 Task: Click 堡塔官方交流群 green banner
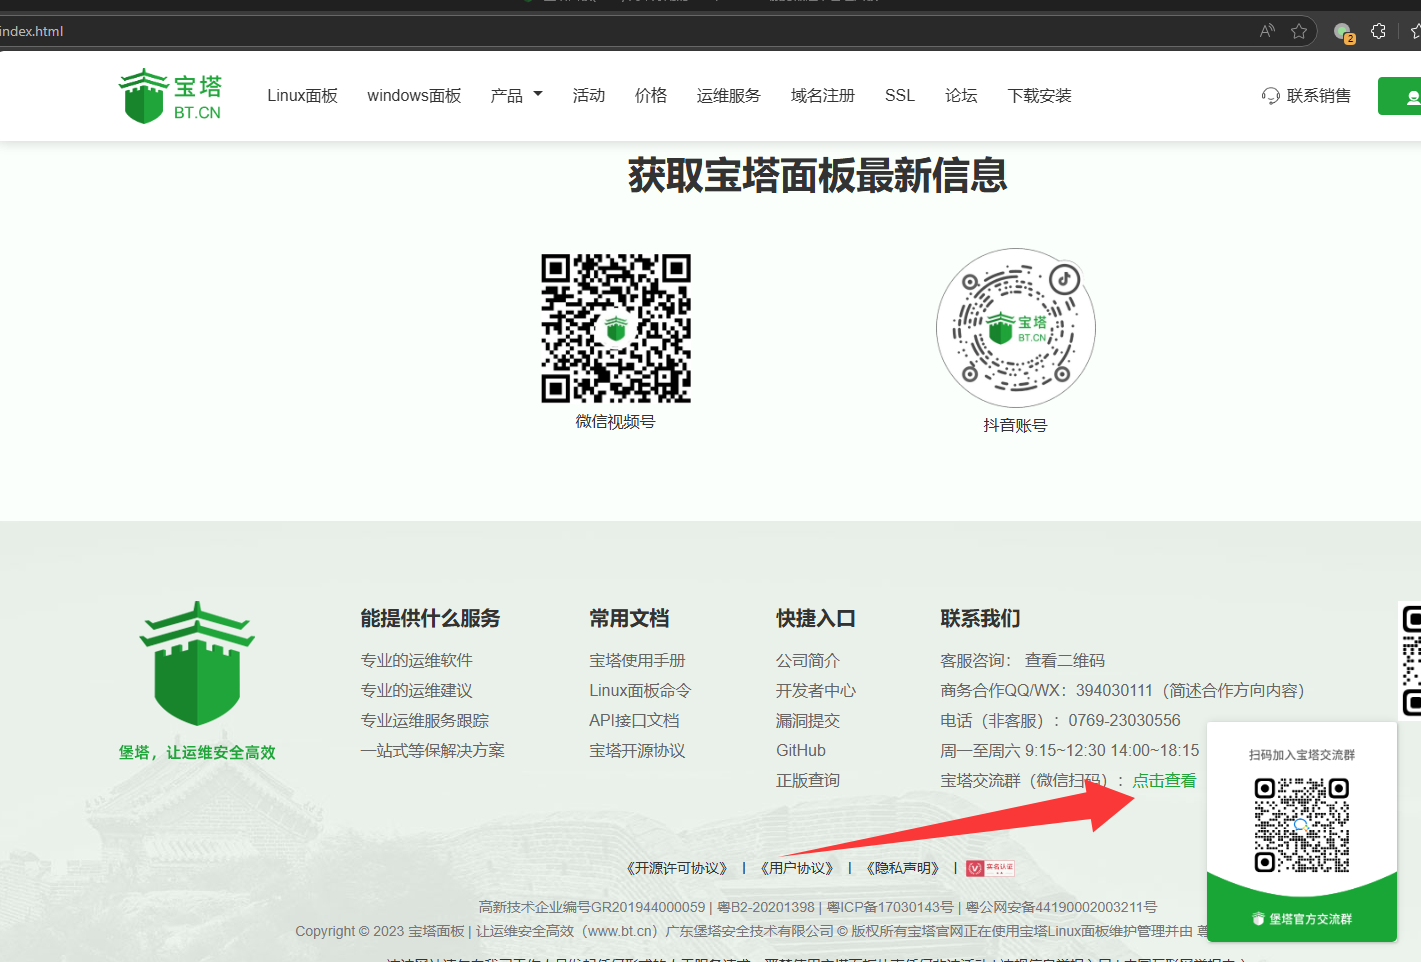[x=1302, y=919]
